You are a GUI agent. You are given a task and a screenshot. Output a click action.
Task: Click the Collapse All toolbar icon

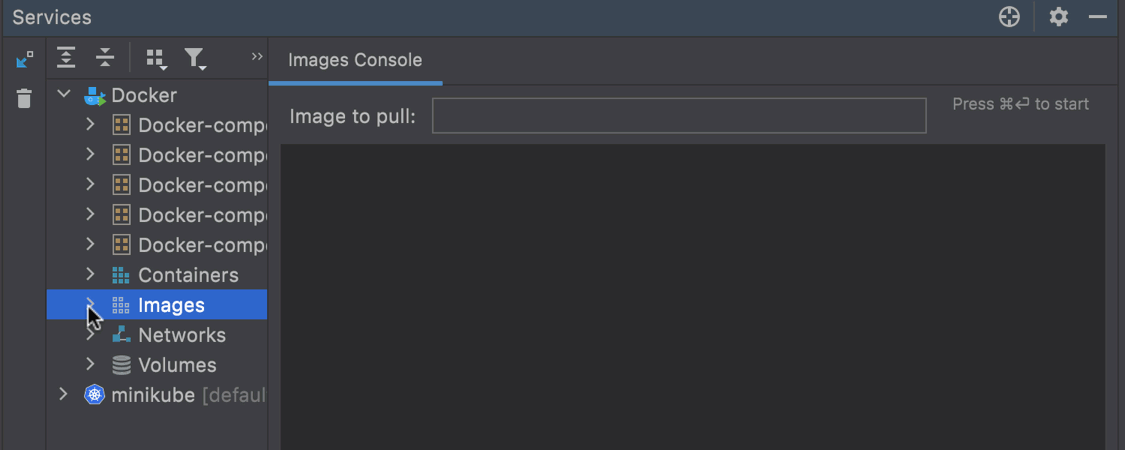point(104,58)
